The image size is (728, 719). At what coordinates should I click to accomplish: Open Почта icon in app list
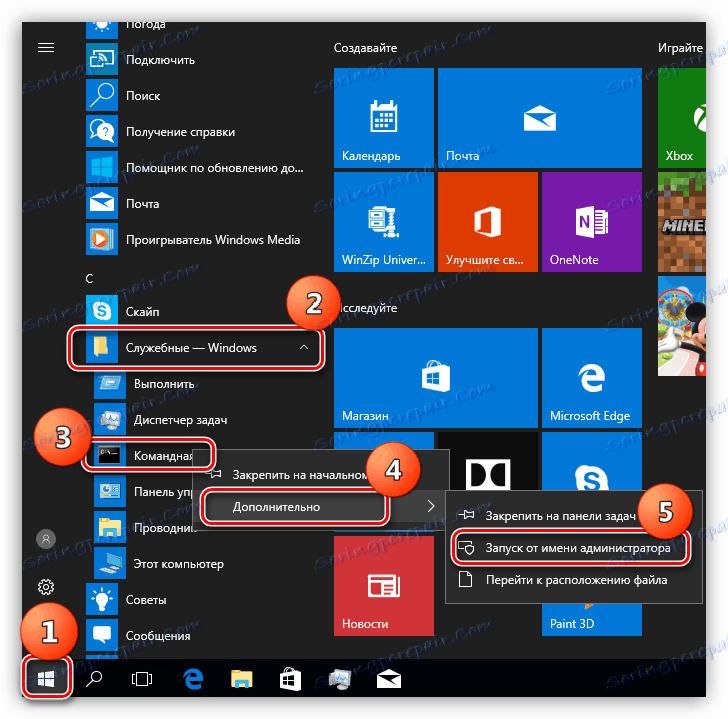tap(102, 203)
